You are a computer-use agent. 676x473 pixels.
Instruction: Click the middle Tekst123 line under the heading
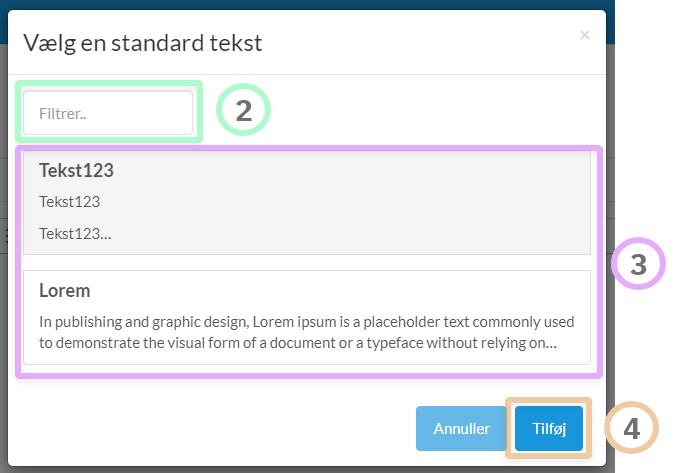[69, 202]
